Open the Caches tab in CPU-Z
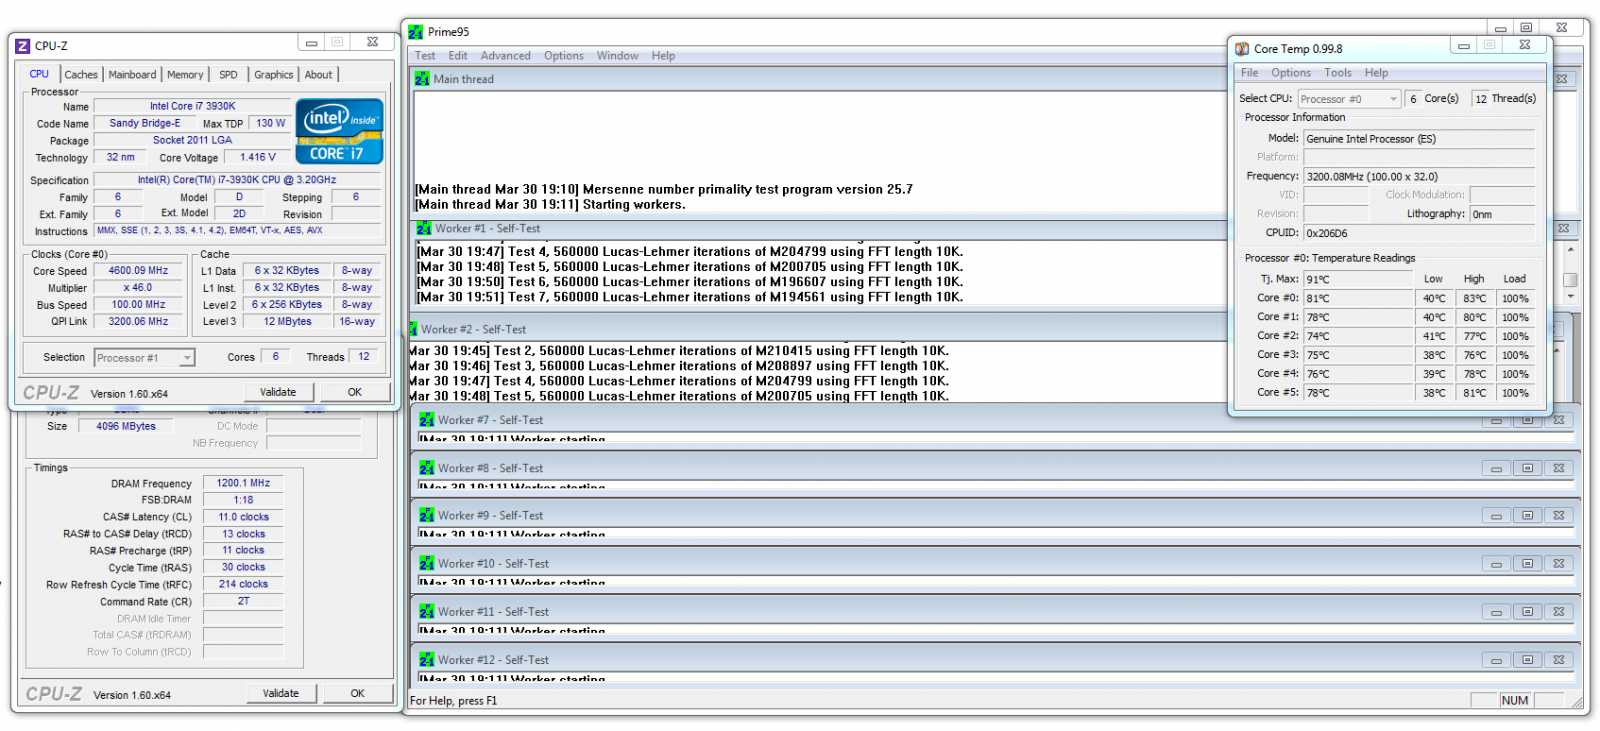The height and width of the screenshot is (731, 1600). [81, 75]
